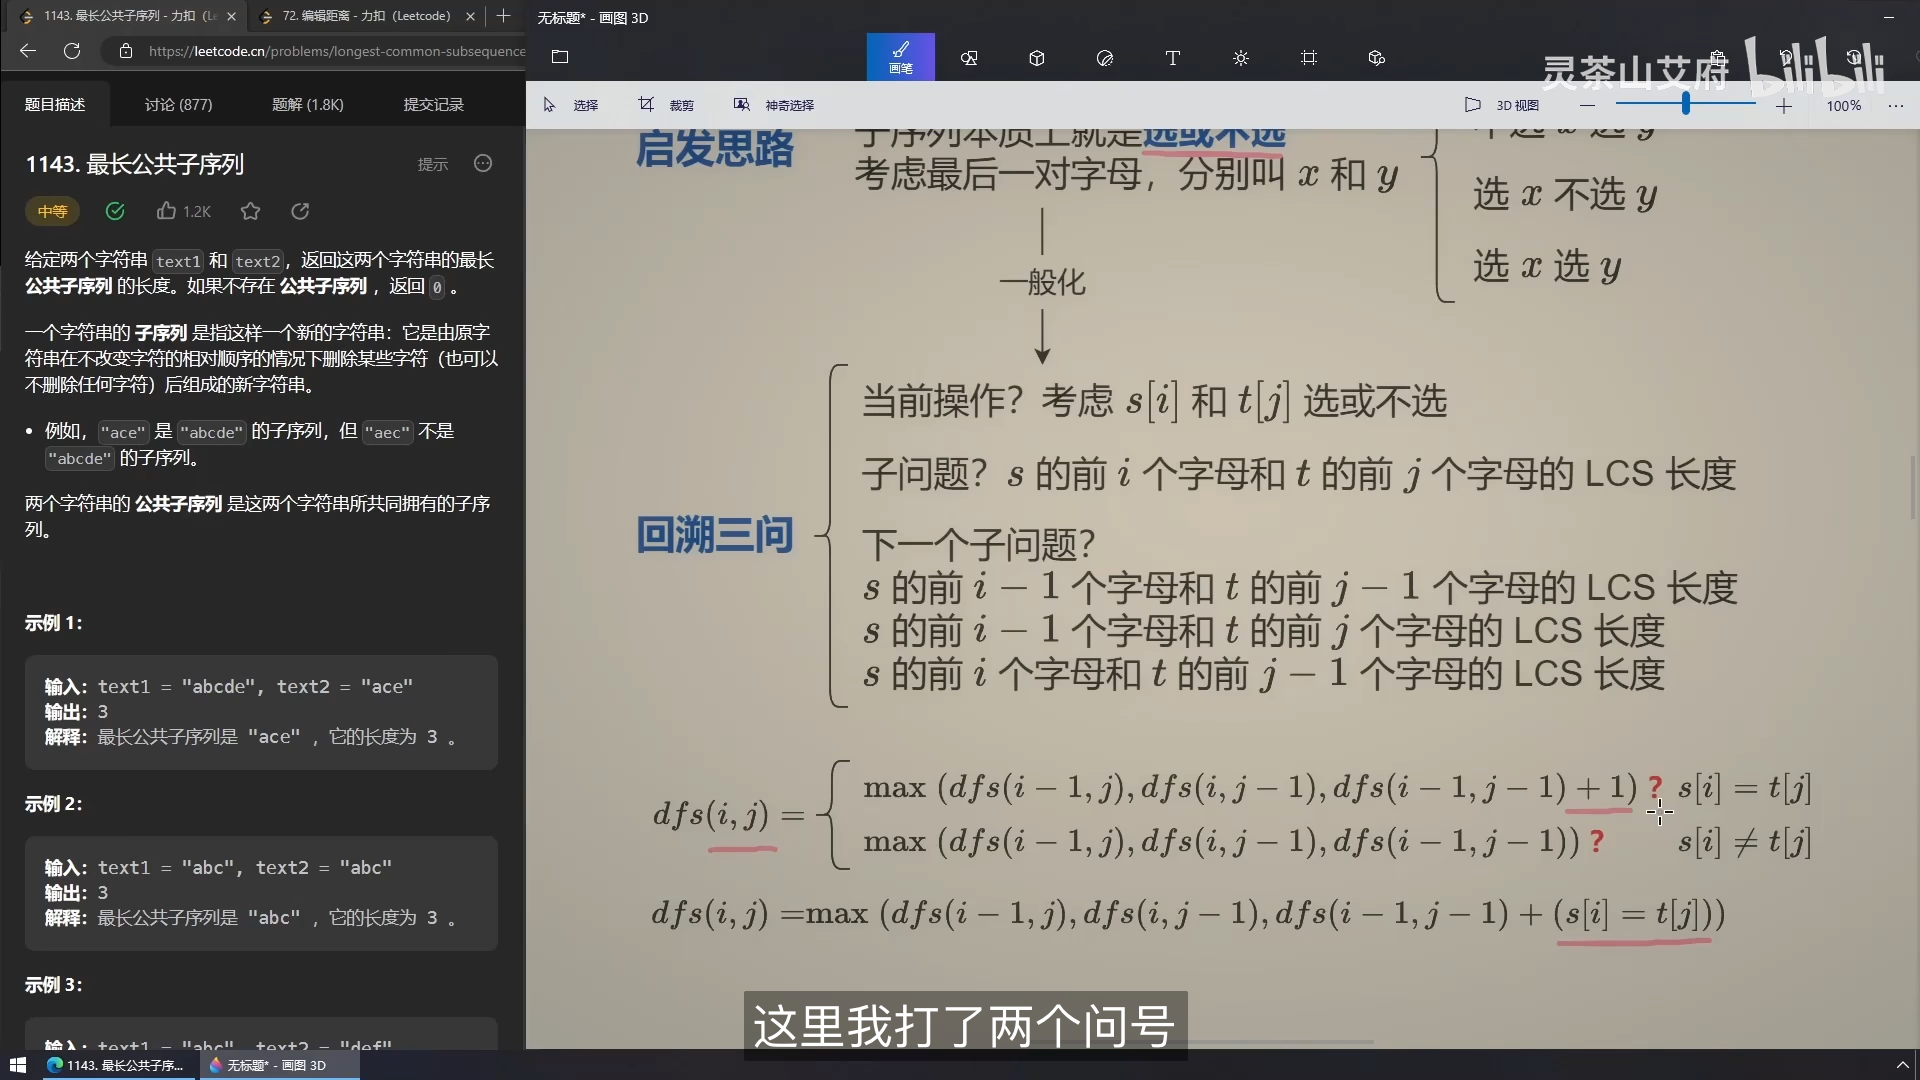Open the 3D library icon

pyautogui.click(x=1377, y=58)
